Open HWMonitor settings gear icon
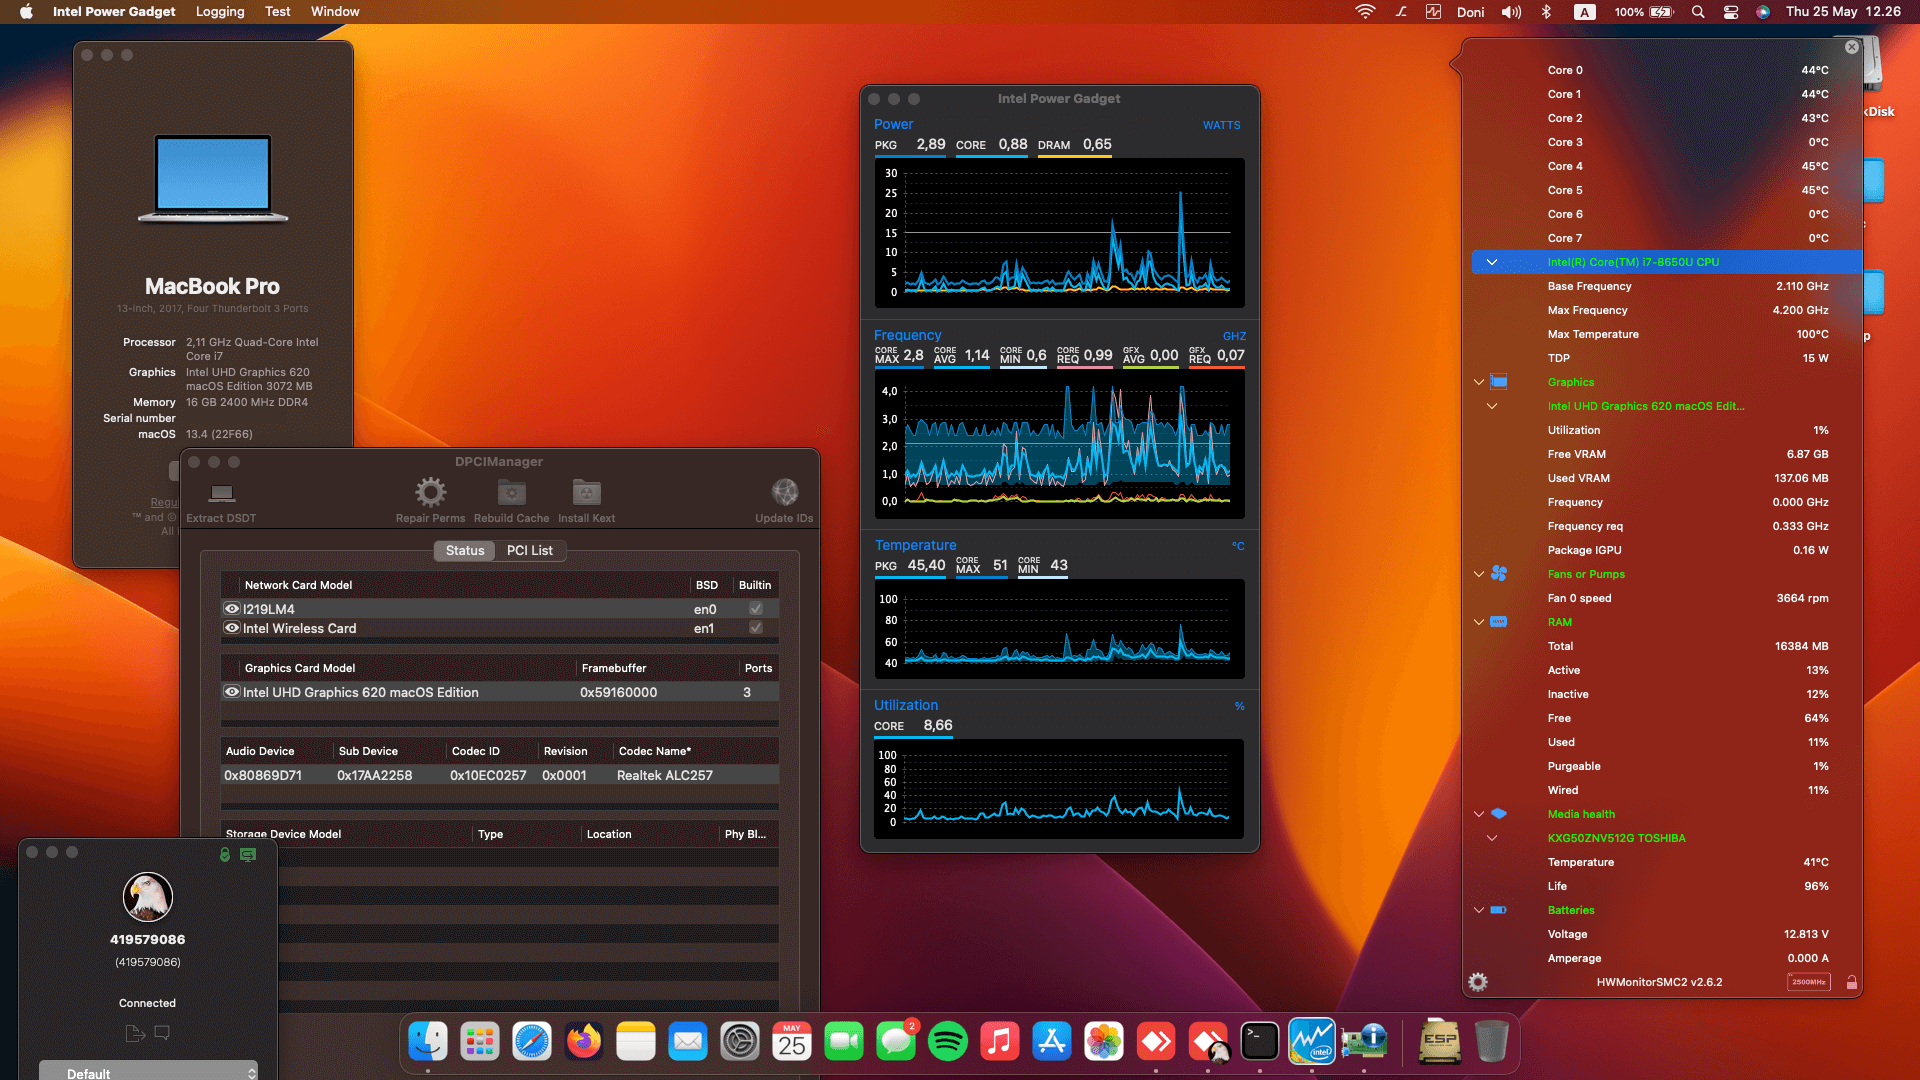The image size is (1920, 1080). pyautogui.click(x=1478, y=982)
